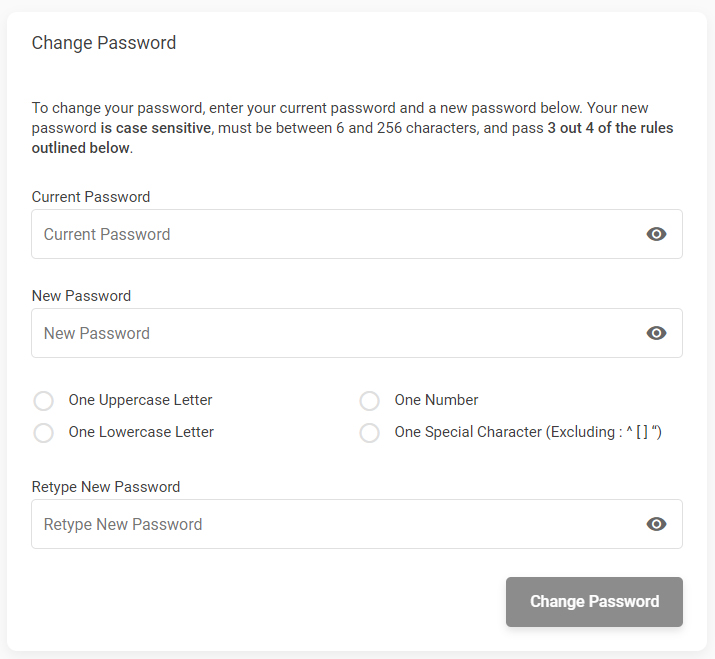
Task: Toggle visibility eye in New Password field
Action: [x=656, y=333]
